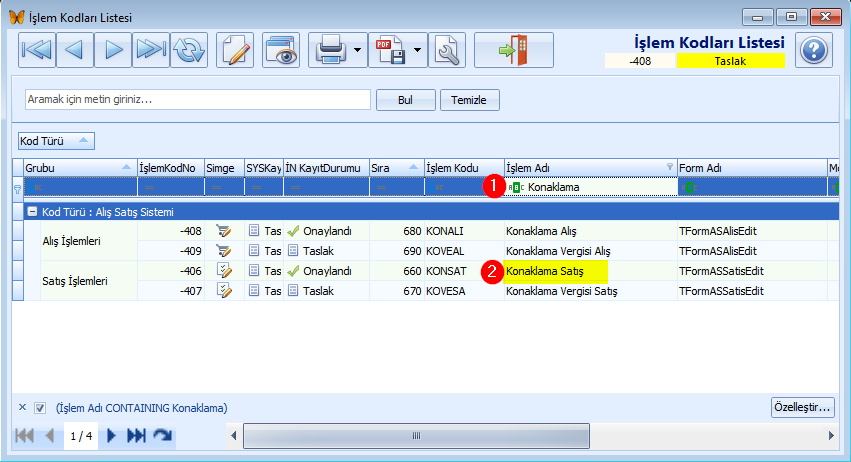
Task: Remove the filter with X icon
Action: point(22,407)
